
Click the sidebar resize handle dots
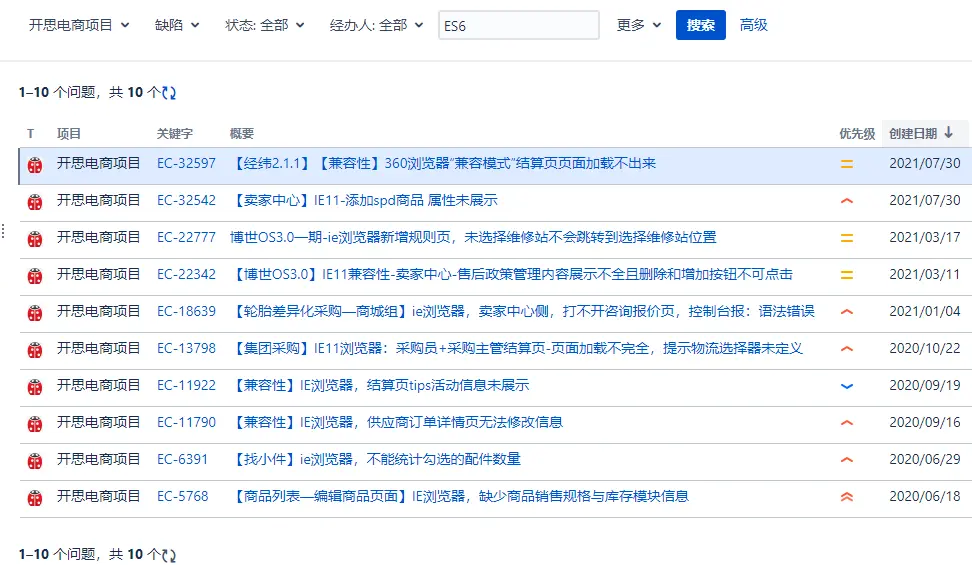coord(3,231)
